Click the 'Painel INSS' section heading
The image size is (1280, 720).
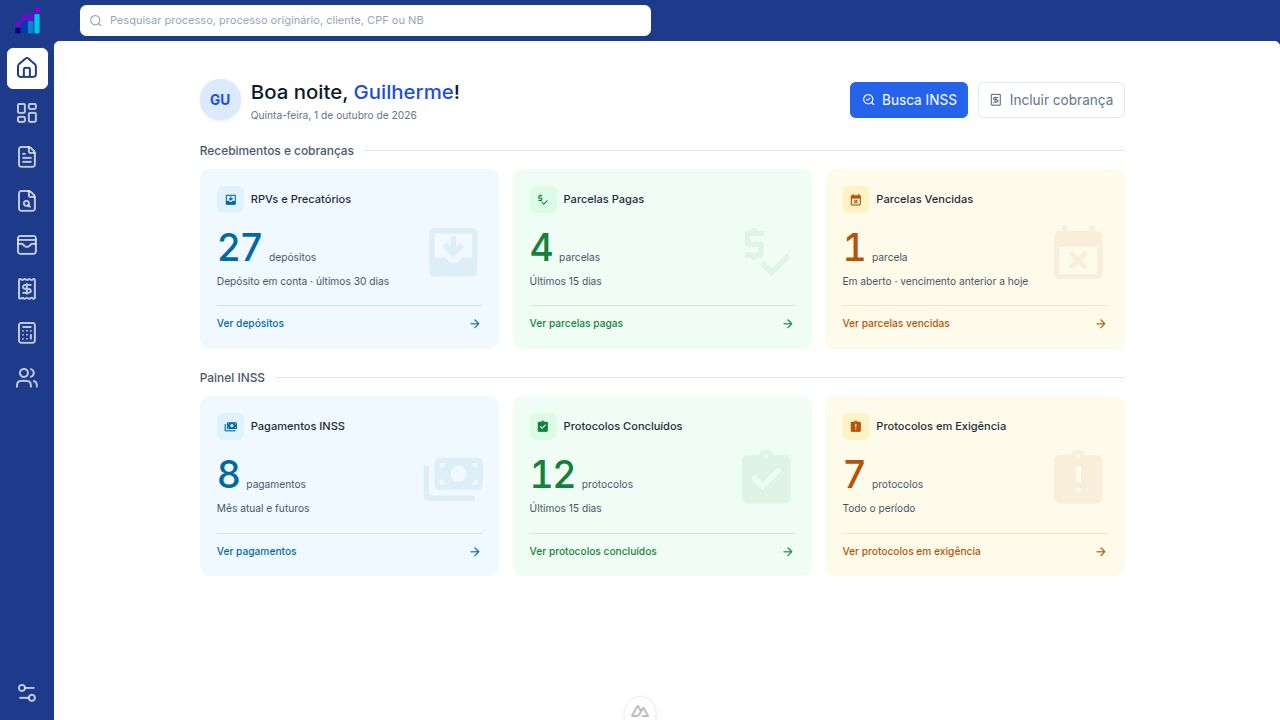(x=232, y=378)
